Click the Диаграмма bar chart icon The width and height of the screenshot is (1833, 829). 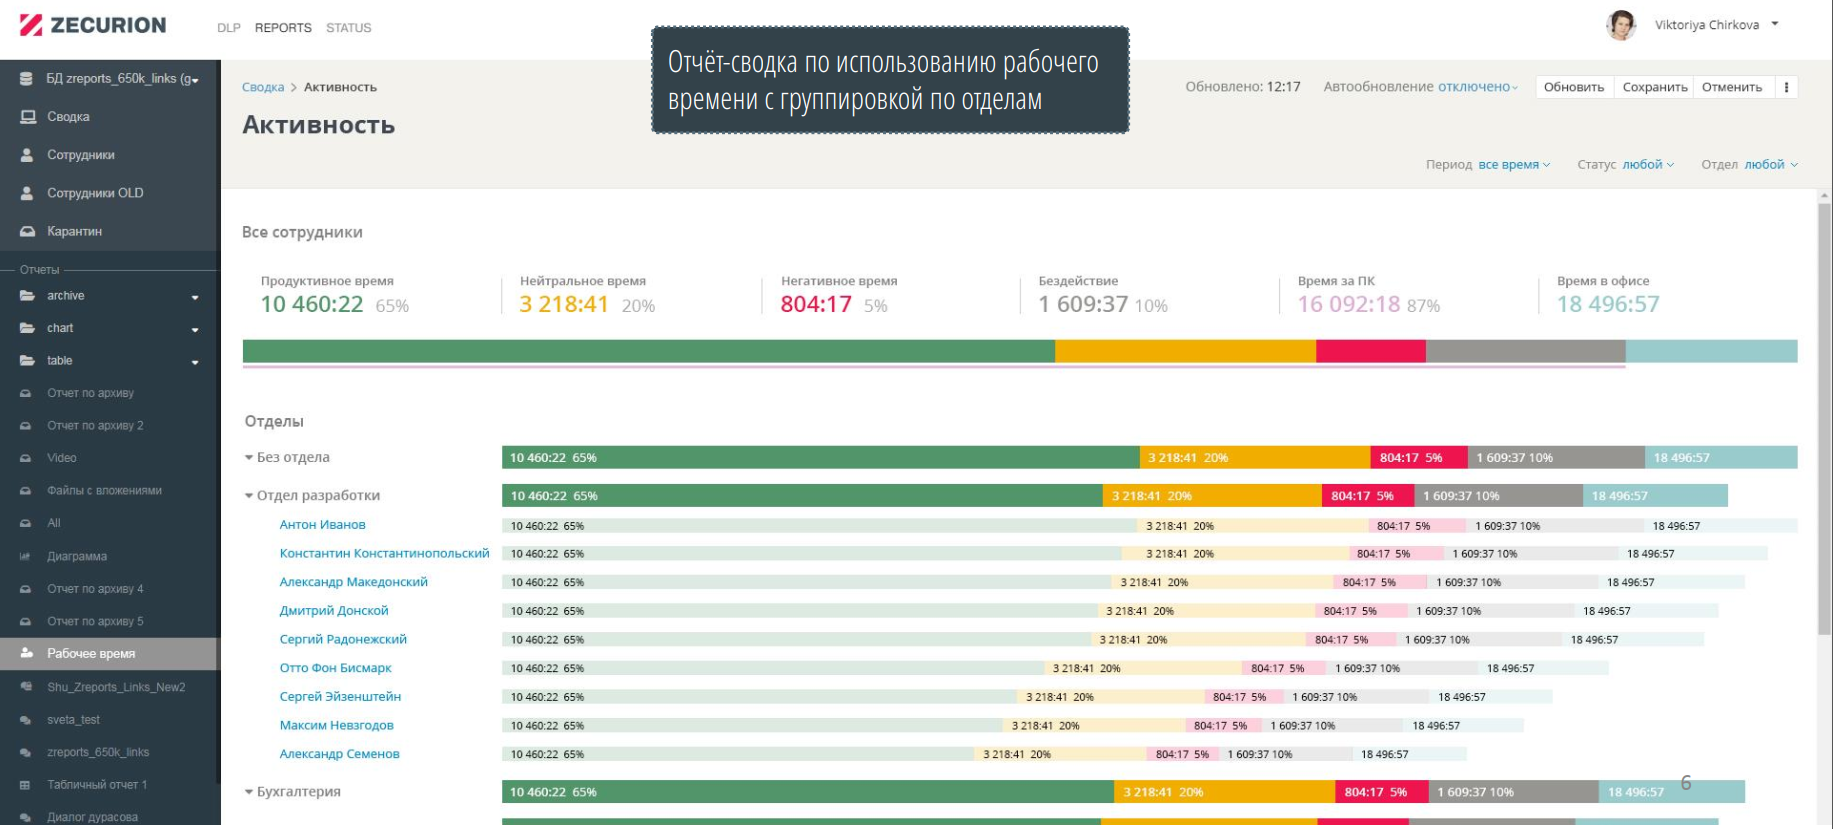tap(26, 557)
